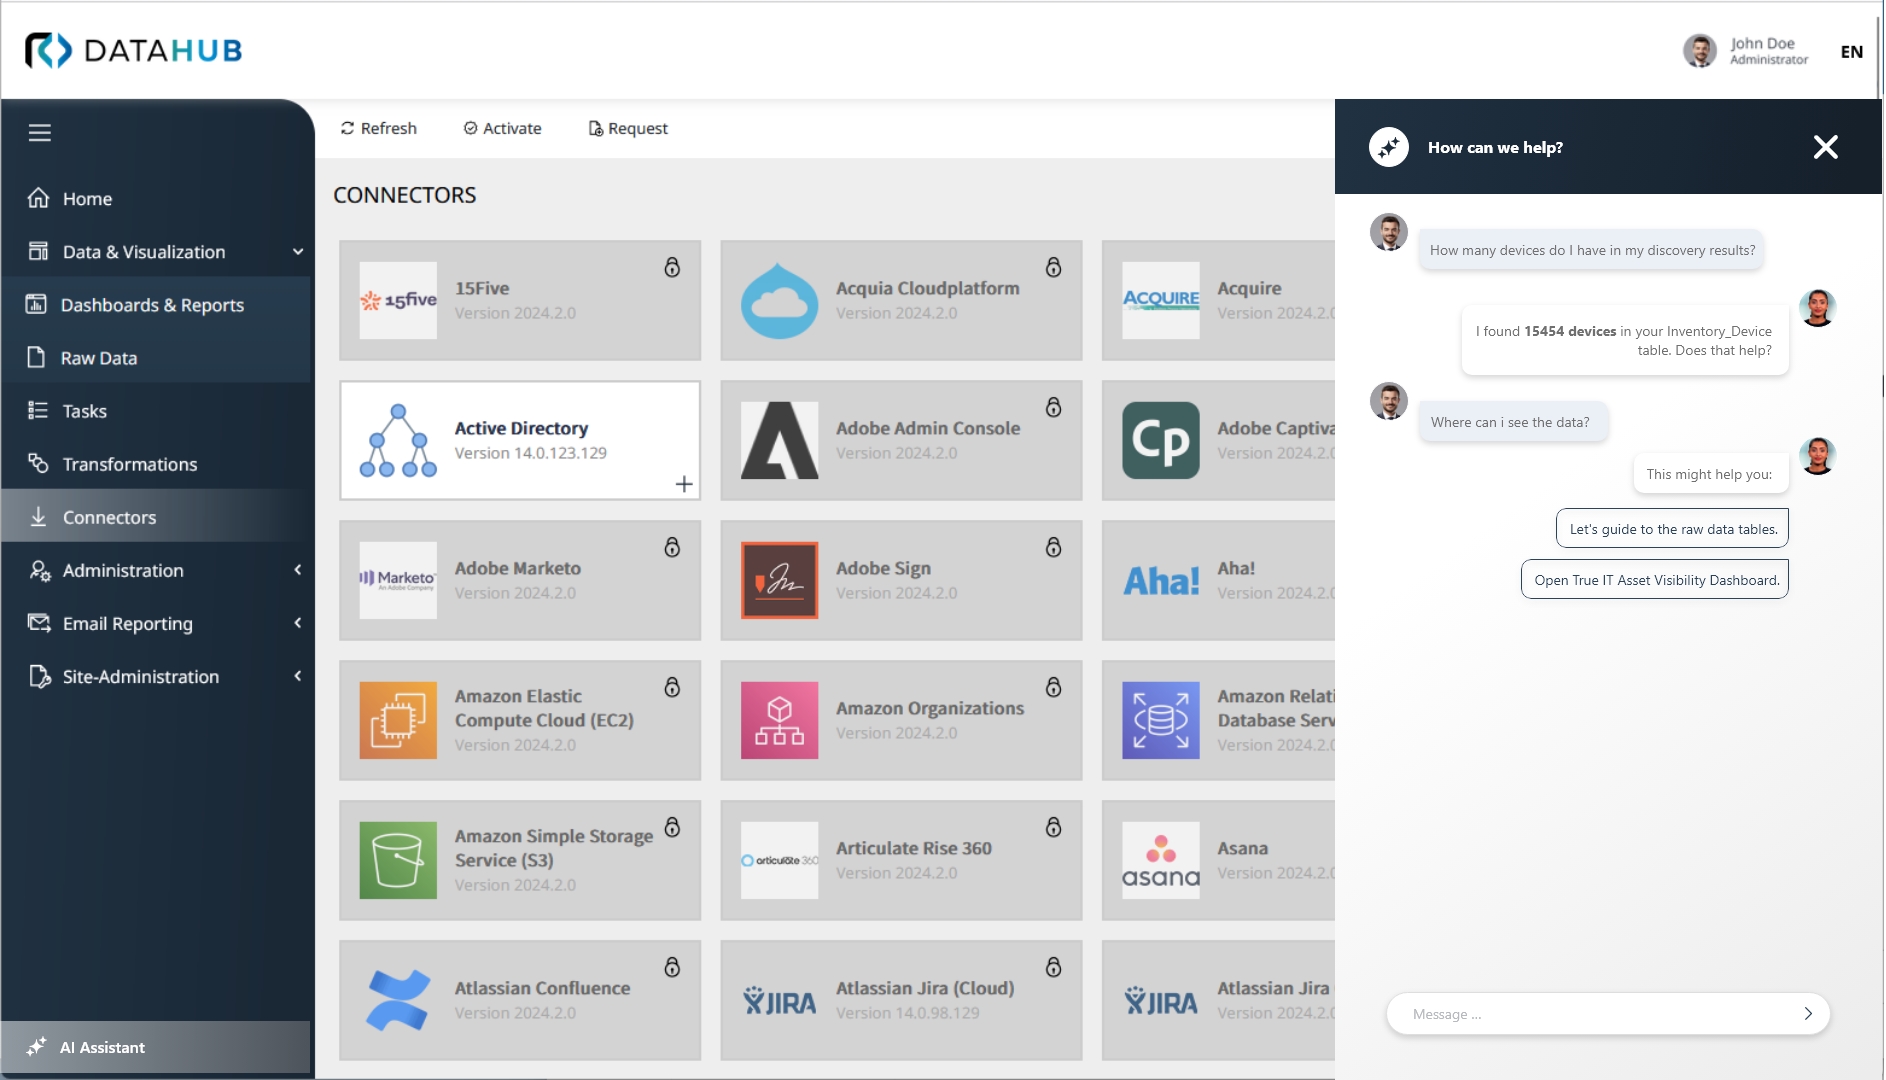Click 'Amazon Simple Storage Service (S3)' title
This screenshot has width=1886, height=1080.
(x=554, y=848)
